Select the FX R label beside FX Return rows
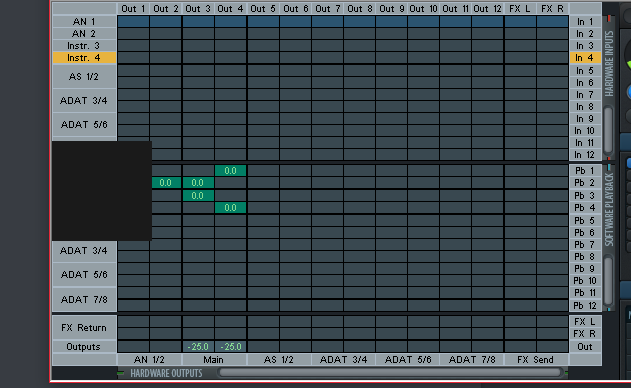 pos(585,334)
